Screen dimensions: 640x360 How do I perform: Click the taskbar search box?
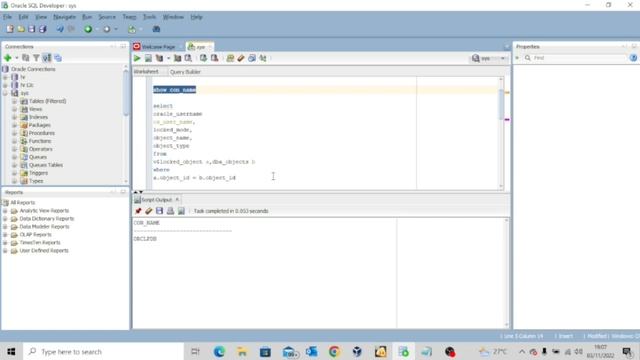[104, 351]
